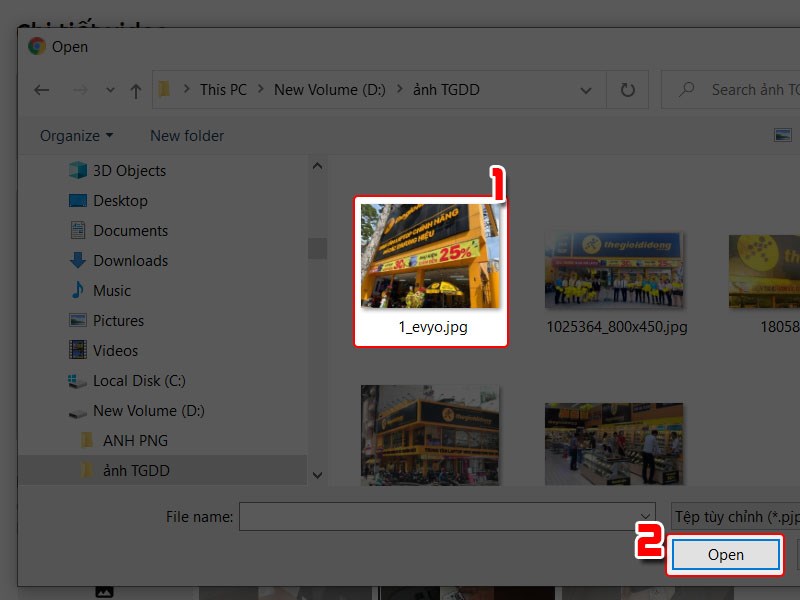Select New Volume (D:) in breadcrumb

pos(330,90)
